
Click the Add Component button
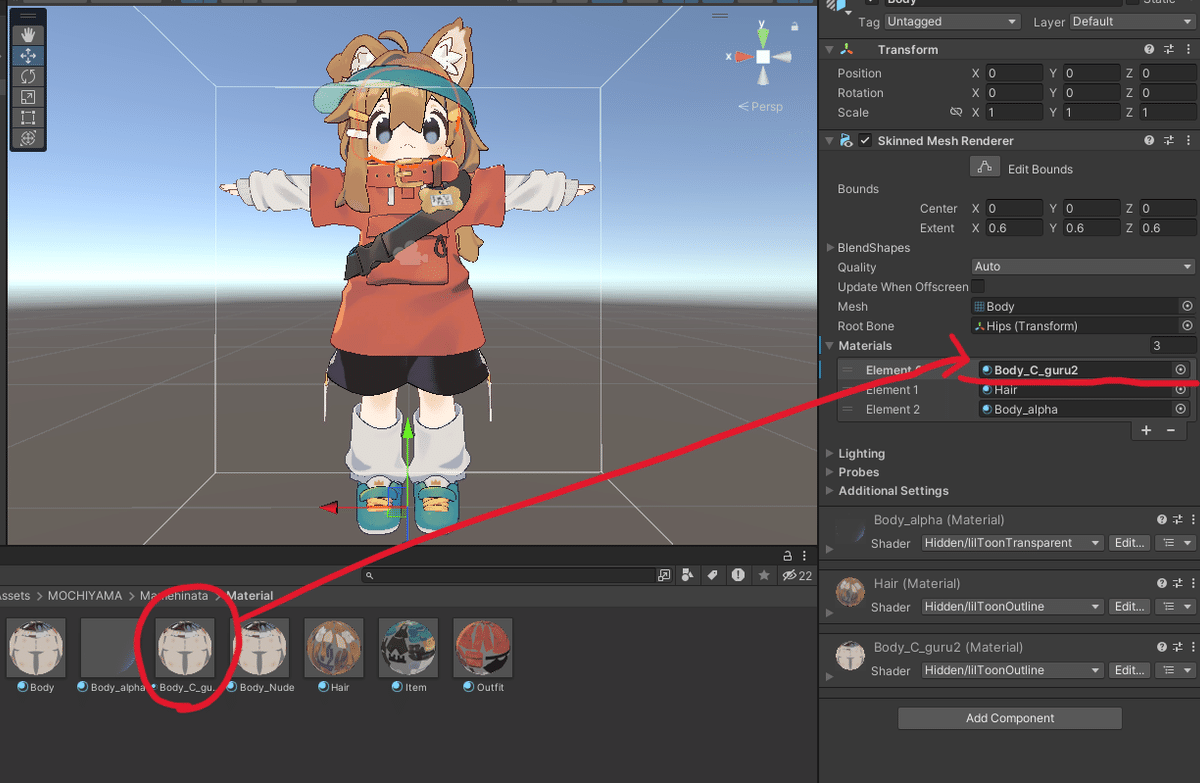pyautogui.click(x=1010, y=718)
